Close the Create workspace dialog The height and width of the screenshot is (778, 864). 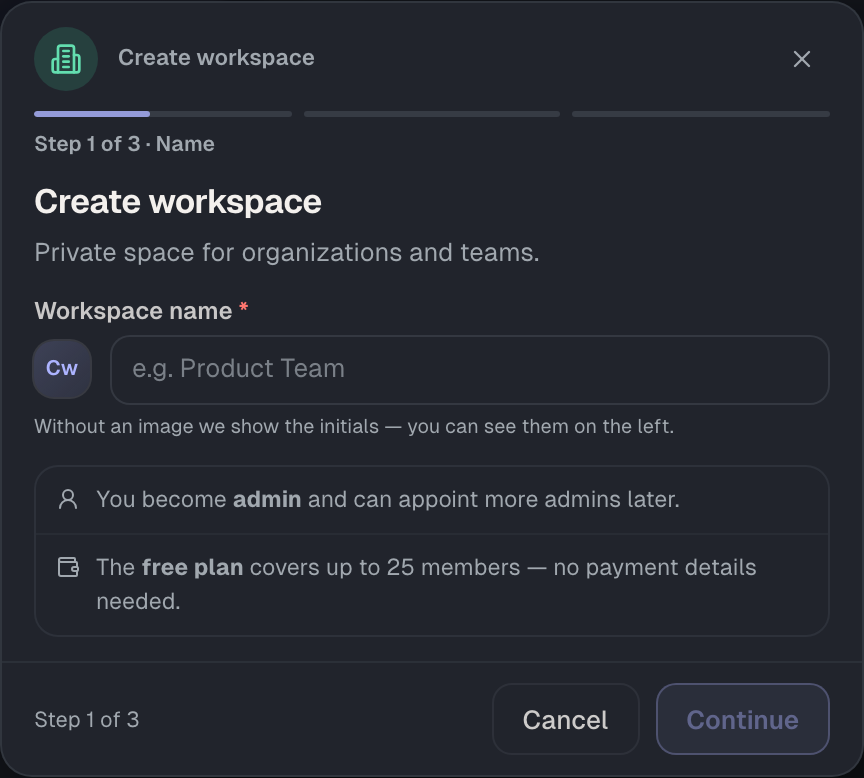(x=802, y=59)
